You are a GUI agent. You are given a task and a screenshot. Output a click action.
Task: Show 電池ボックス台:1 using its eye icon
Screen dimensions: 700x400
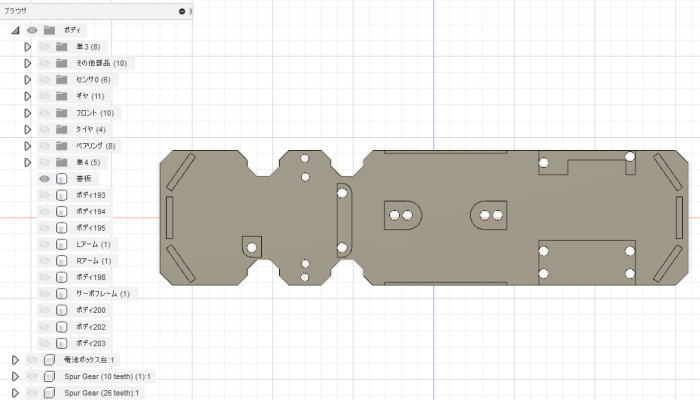[x=32, y=360]
